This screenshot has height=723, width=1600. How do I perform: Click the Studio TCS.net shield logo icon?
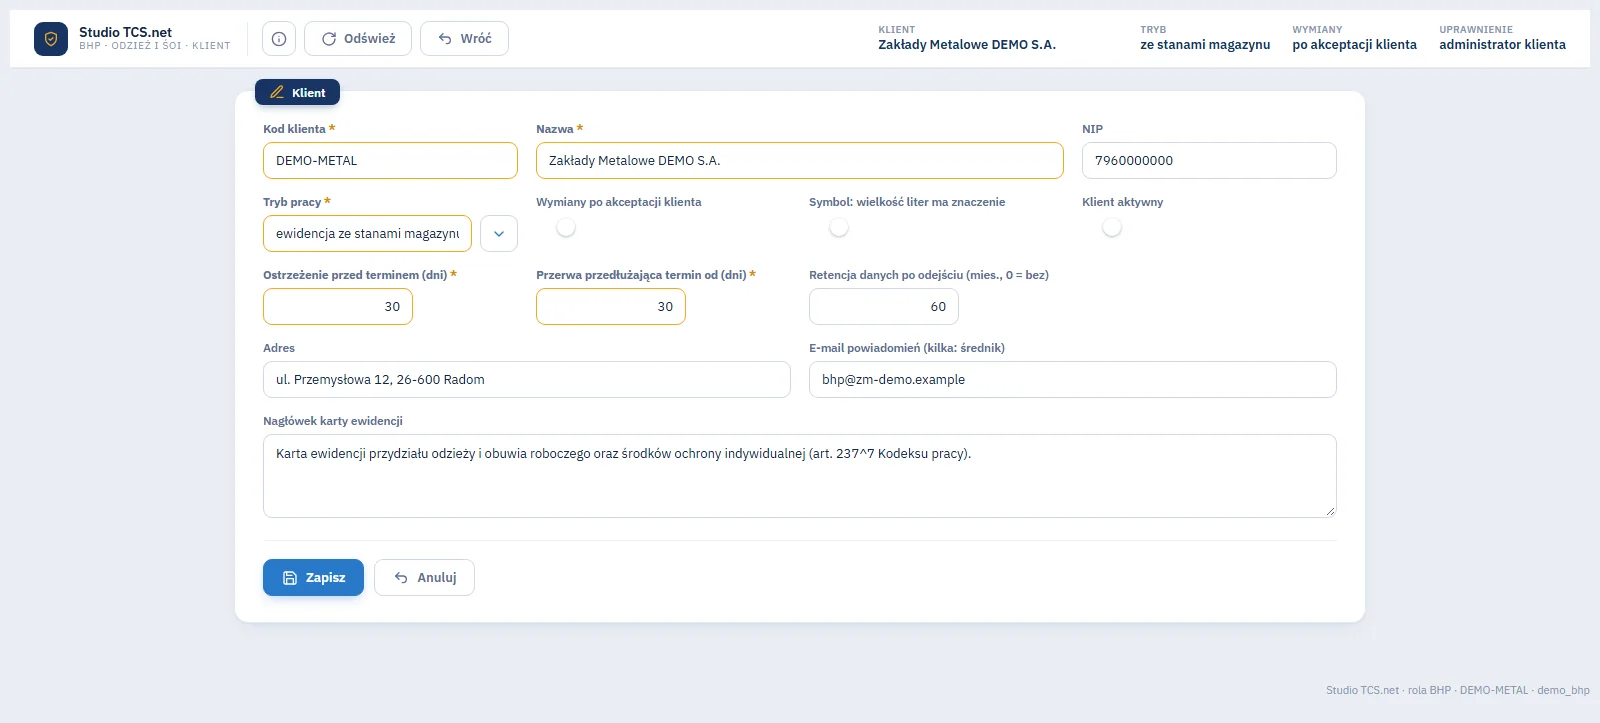coord(51,39)
